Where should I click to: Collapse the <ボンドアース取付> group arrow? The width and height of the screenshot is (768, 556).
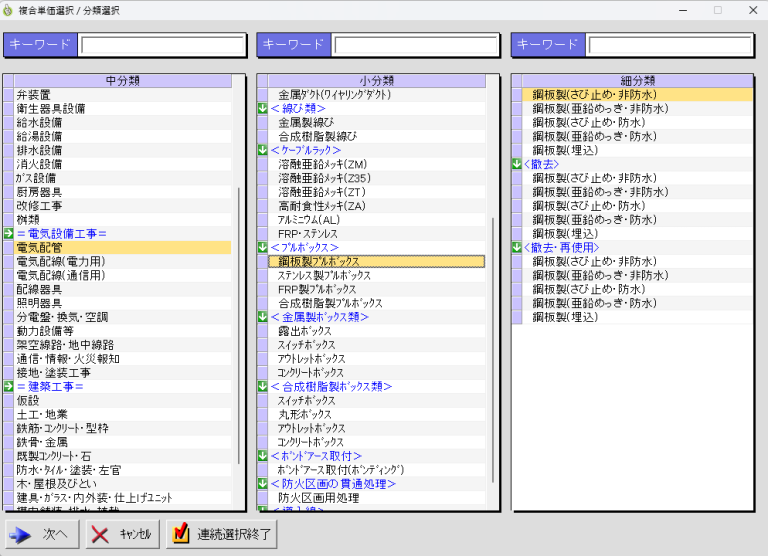point(263,456)
